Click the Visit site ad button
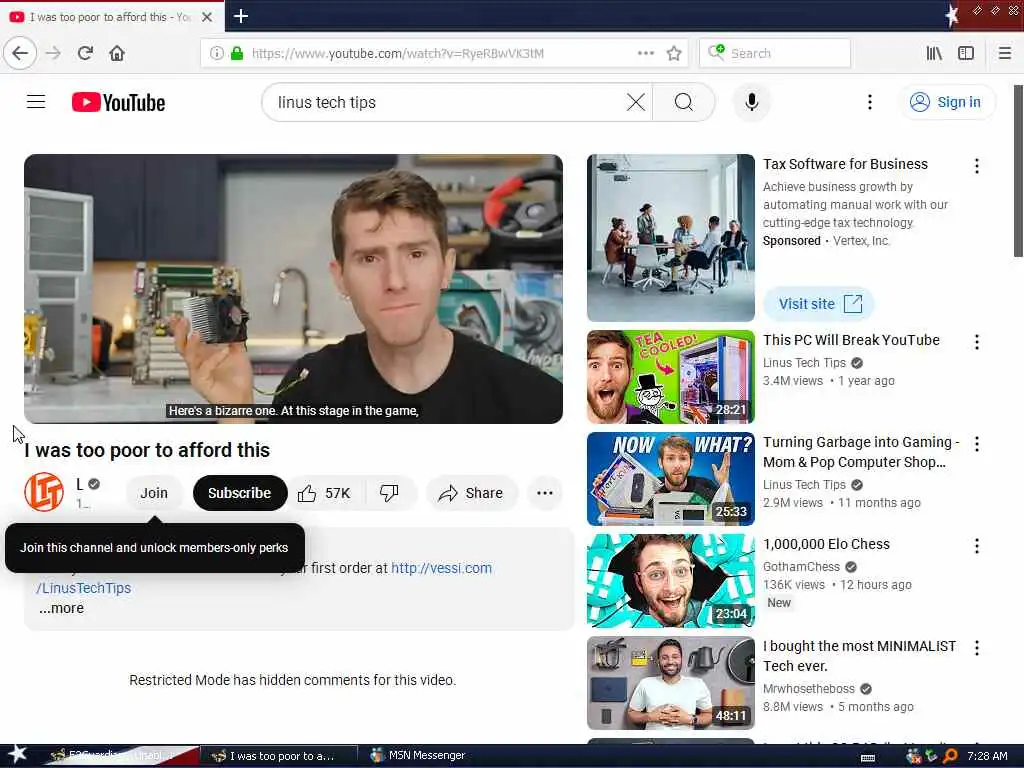Screen dimensions: 1024x768 (x=818, y=304)
